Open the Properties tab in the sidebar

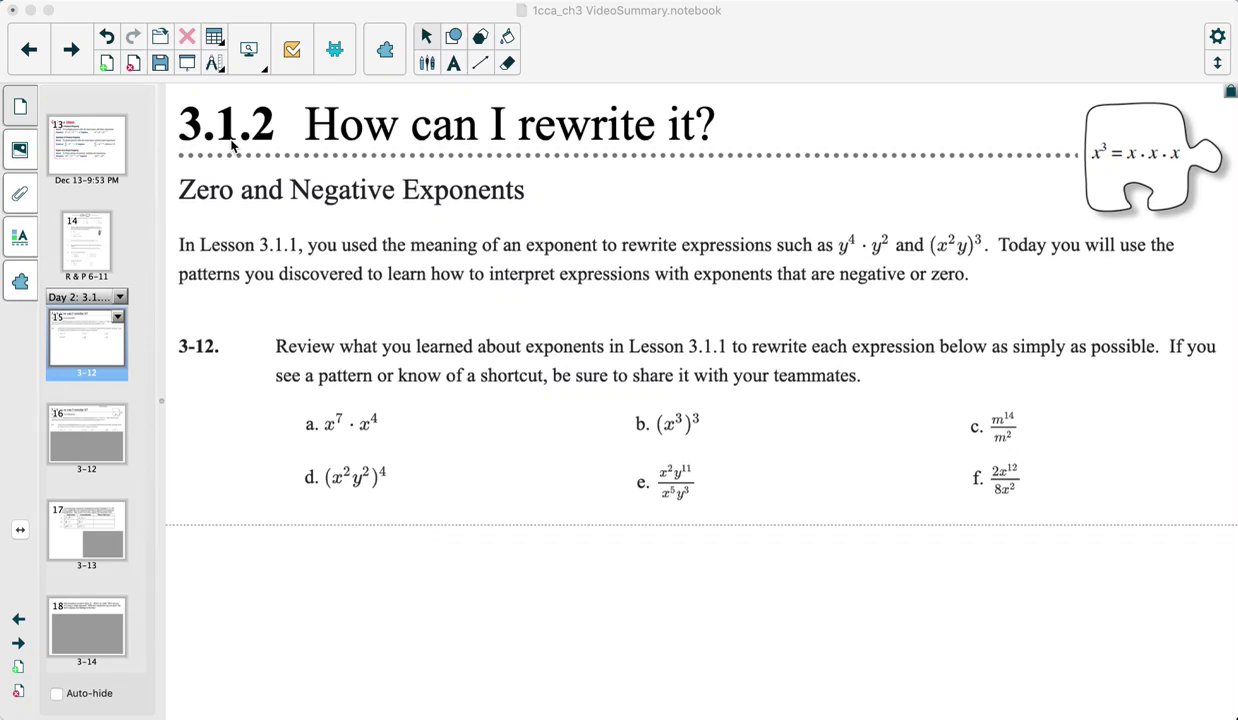click(20, 238)
